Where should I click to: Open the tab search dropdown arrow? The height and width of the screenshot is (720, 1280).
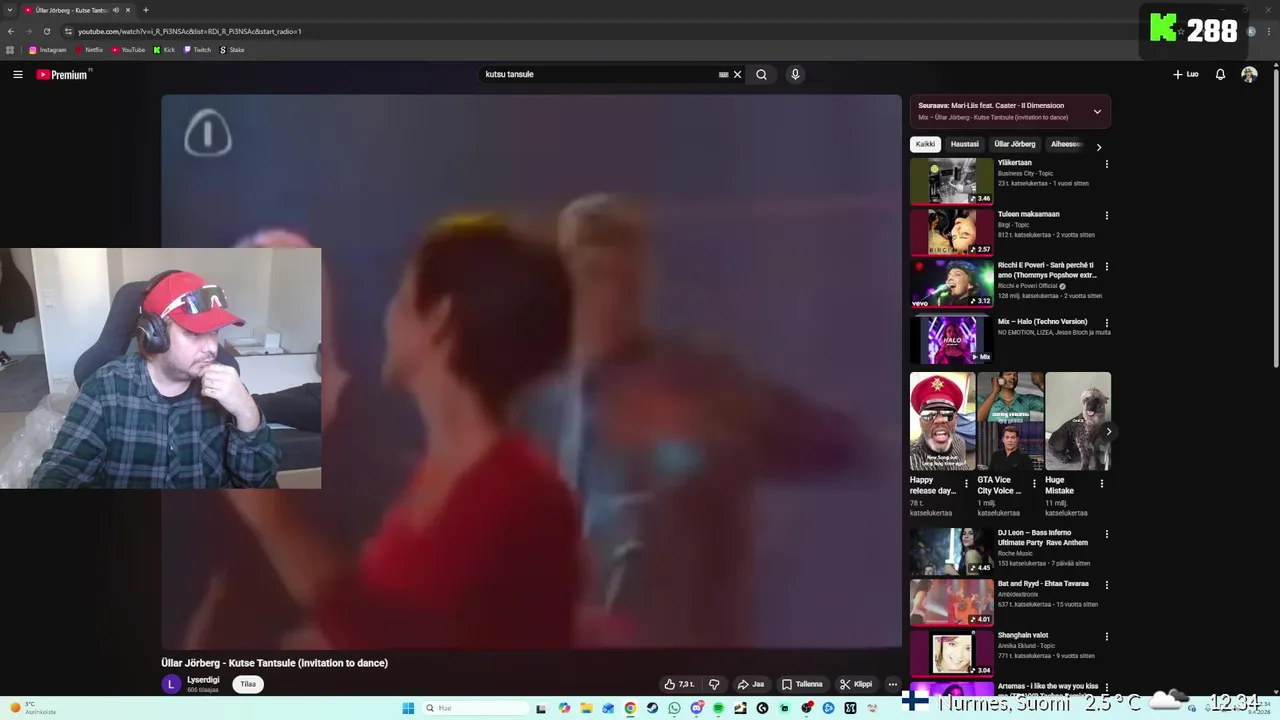[x=10, y=10]
